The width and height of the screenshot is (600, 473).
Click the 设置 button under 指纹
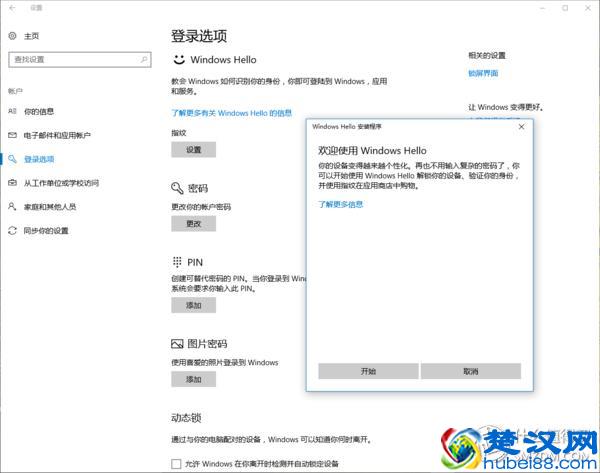tap(194, 150)
